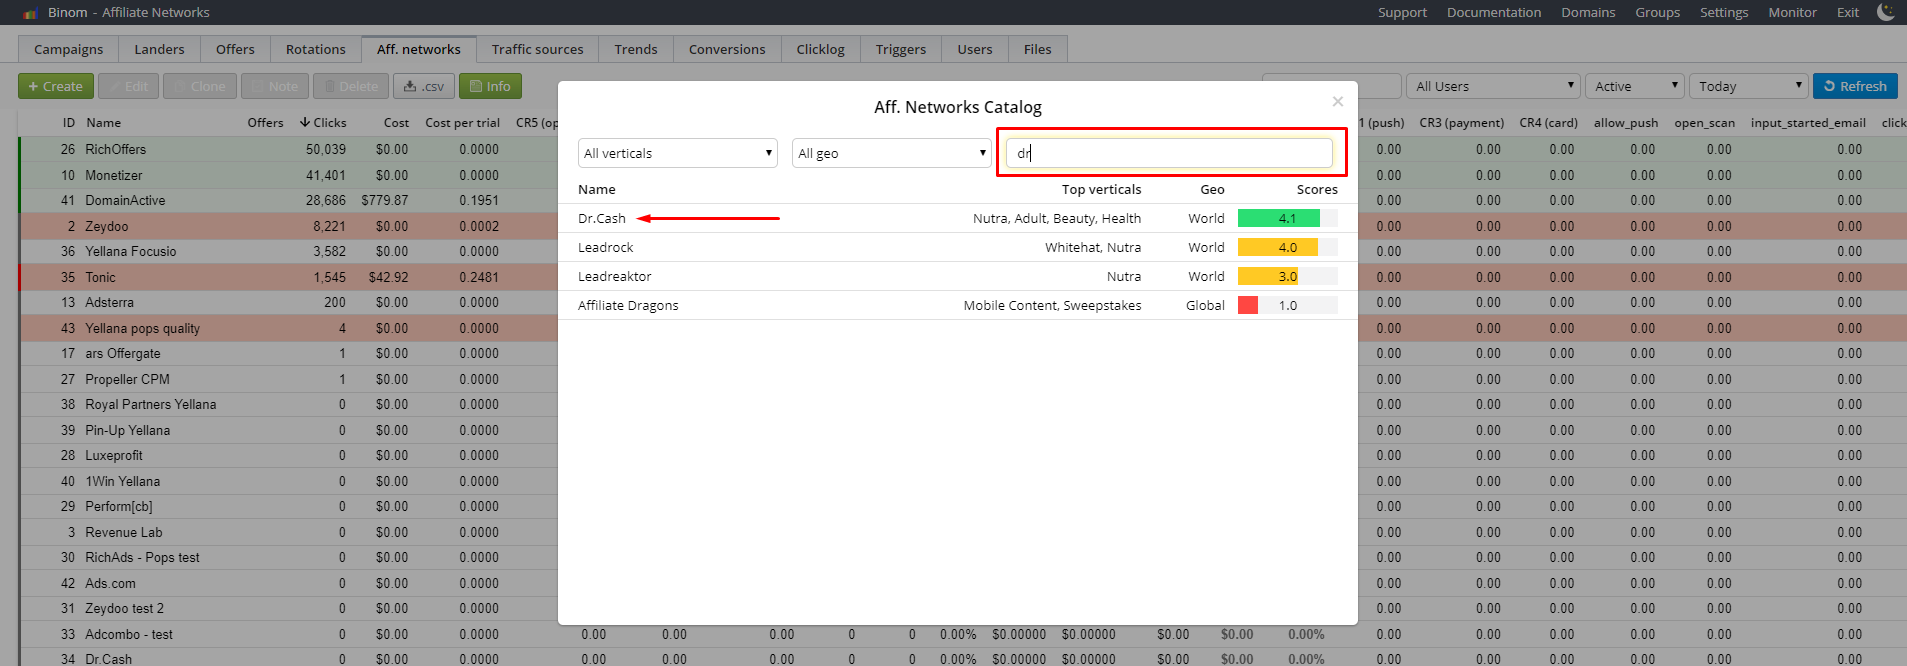The width and height of the screenshot is (1907, 666).
Task: Sort catalog by Scores column header
Action: click(x=1317, y=189)
